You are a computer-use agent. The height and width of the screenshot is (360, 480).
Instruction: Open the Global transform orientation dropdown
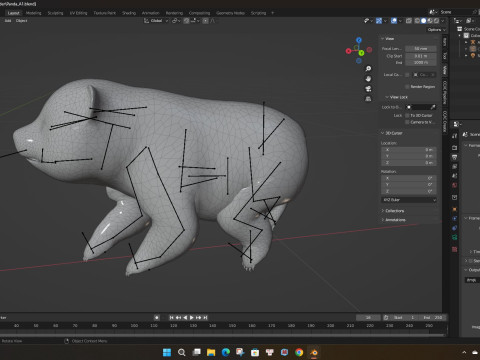(156, 21)
